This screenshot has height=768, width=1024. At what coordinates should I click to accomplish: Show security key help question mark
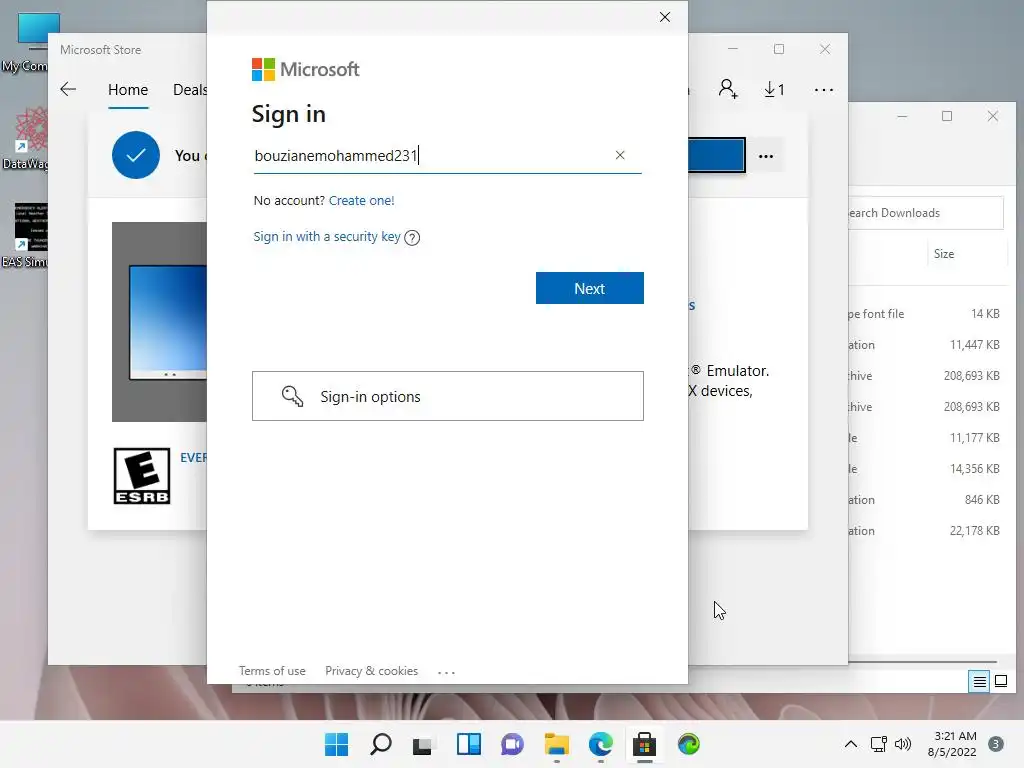[412, 238]
